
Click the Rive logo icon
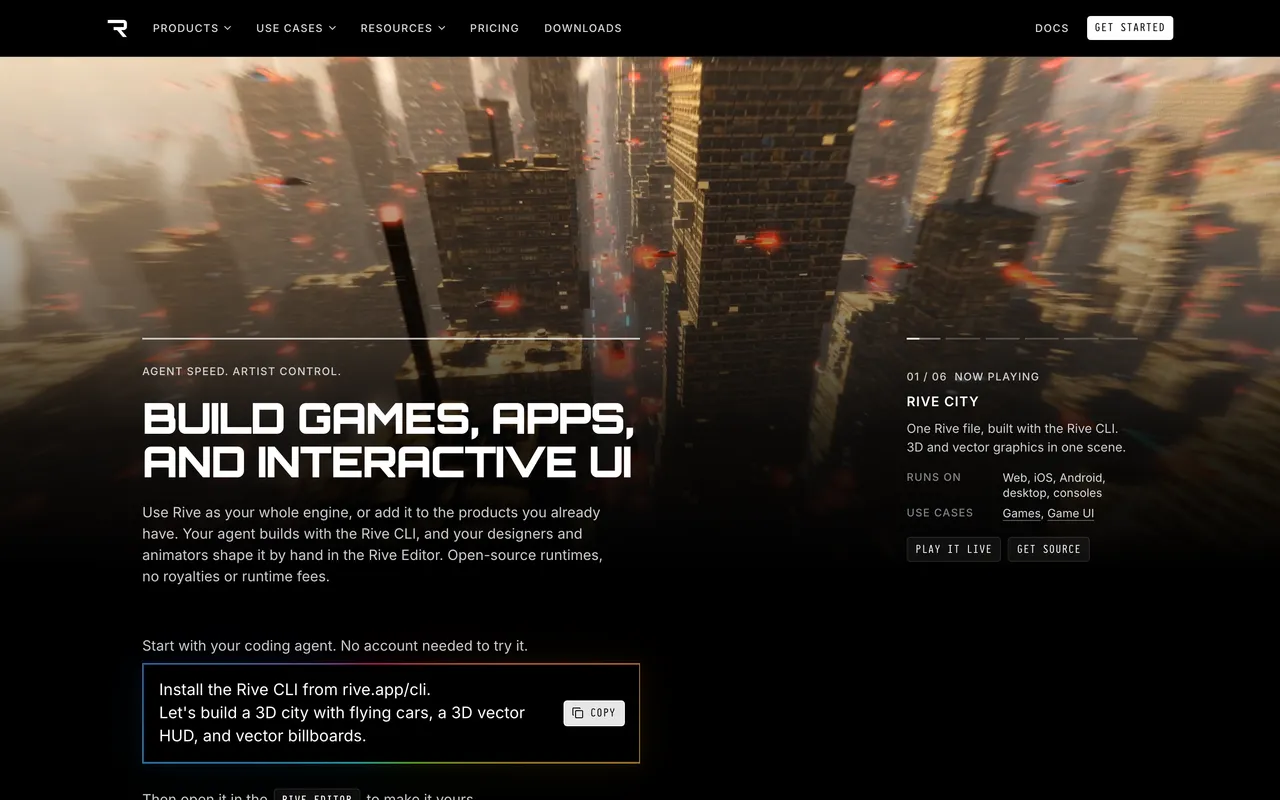tap(117, 28)
